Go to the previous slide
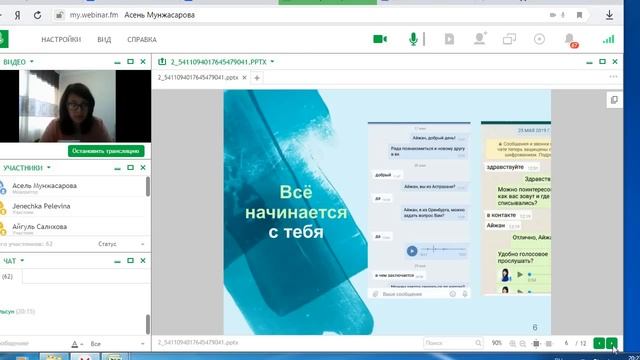 tap(599, 343)
